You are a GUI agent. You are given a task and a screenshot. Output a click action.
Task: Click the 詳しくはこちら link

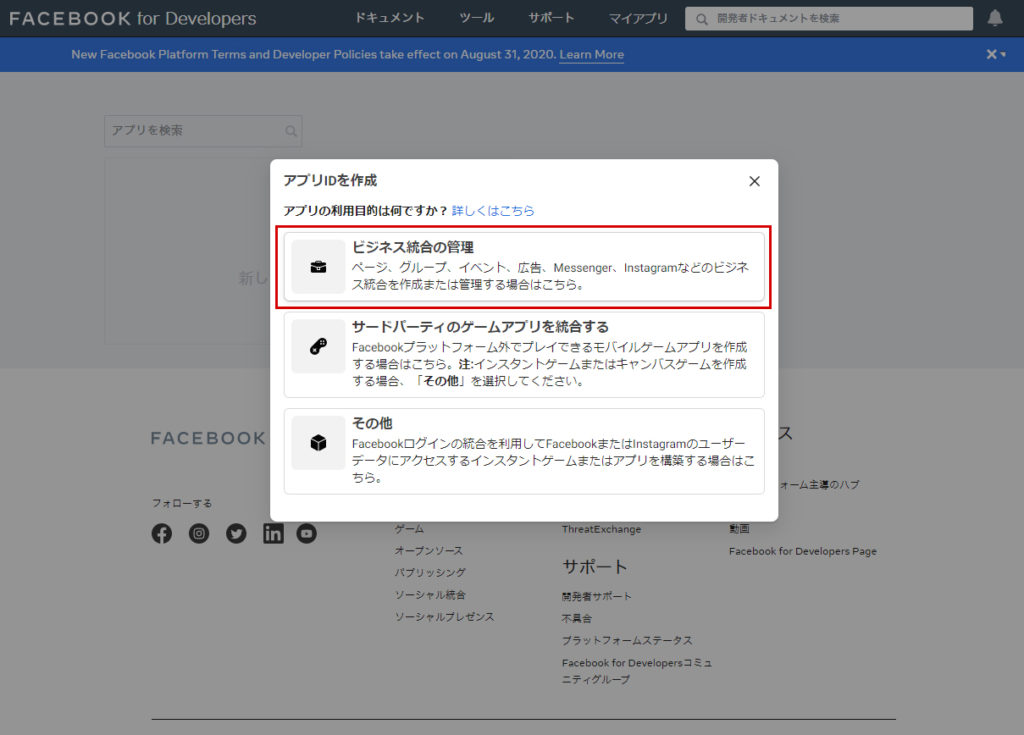coord(493,211)
